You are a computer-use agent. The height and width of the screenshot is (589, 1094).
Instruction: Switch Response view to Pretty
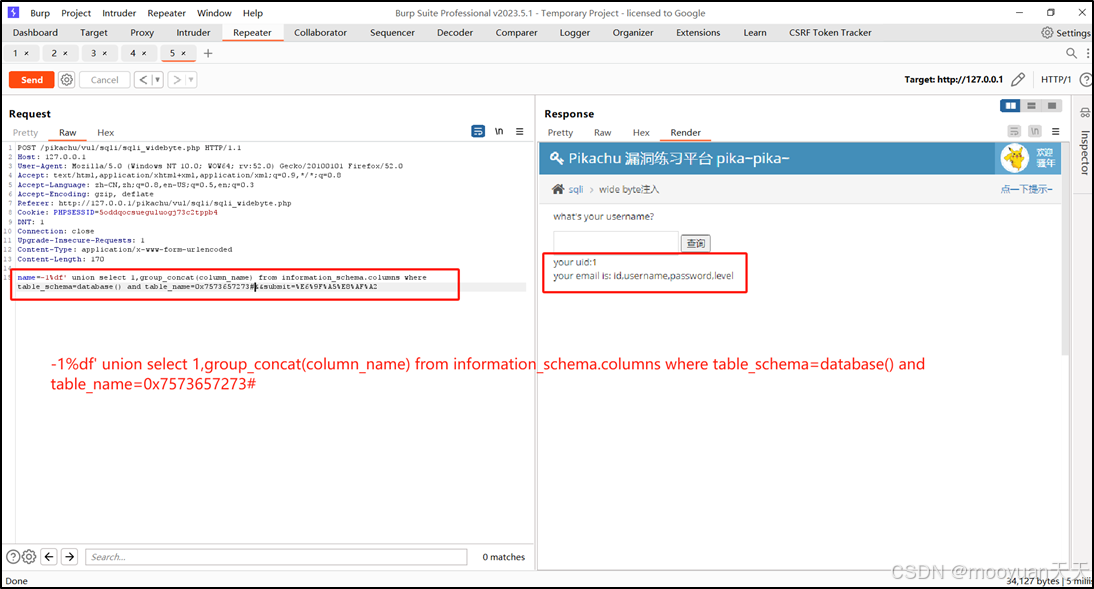tap(560, 133)
